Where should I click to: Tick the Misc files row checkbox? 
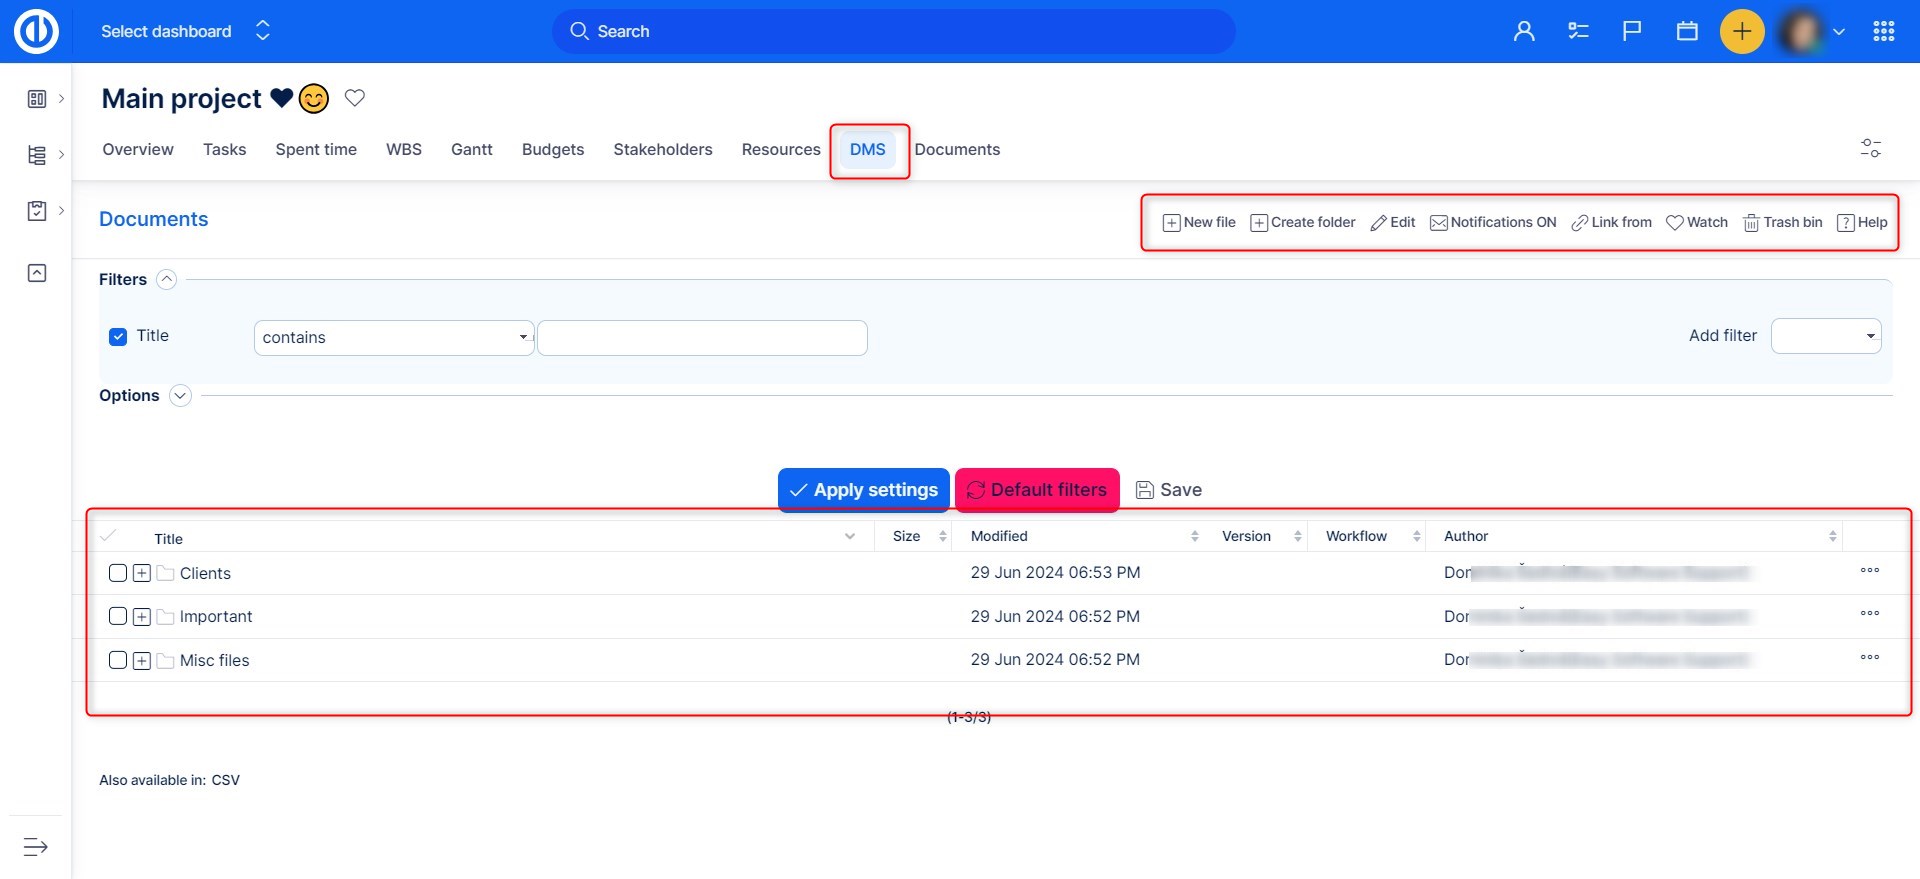pos(118,660)
